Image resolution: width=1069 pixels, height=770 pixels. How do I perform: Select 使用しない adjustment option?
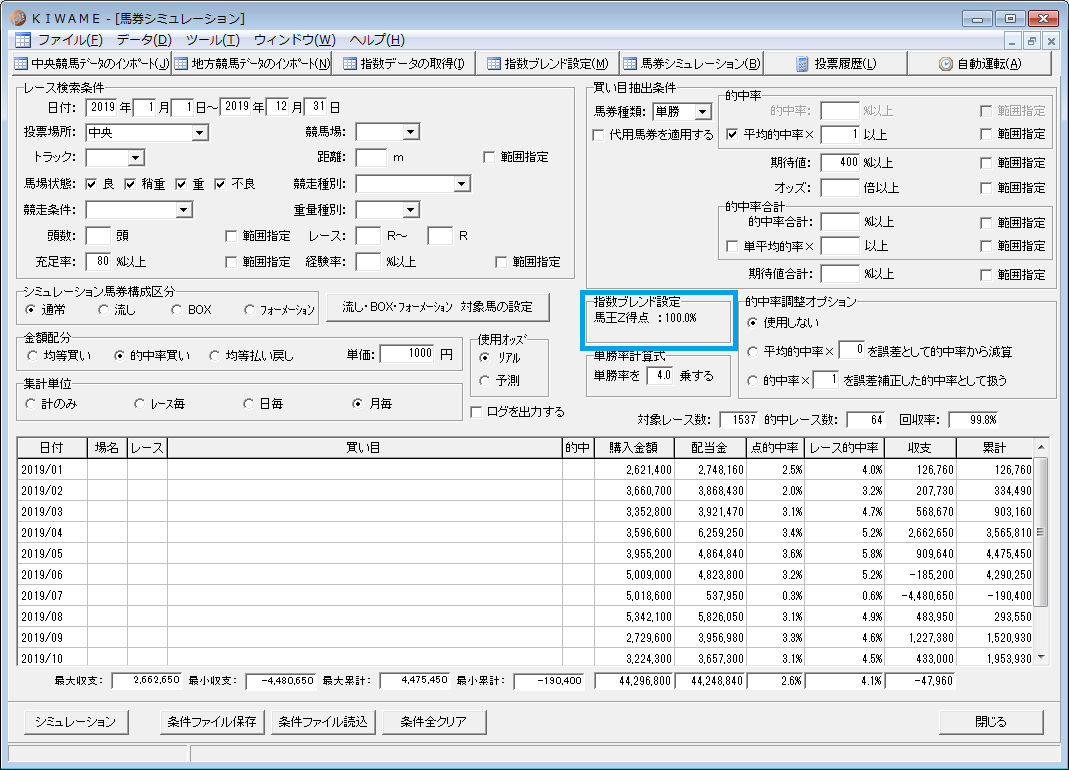752,322
